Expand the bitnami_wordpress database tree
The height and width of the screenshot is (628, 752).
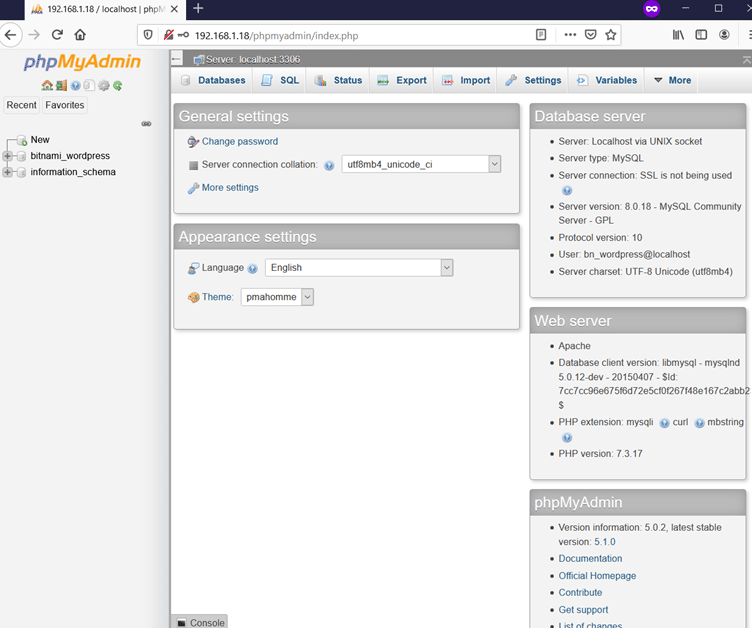tap(8, 156)
